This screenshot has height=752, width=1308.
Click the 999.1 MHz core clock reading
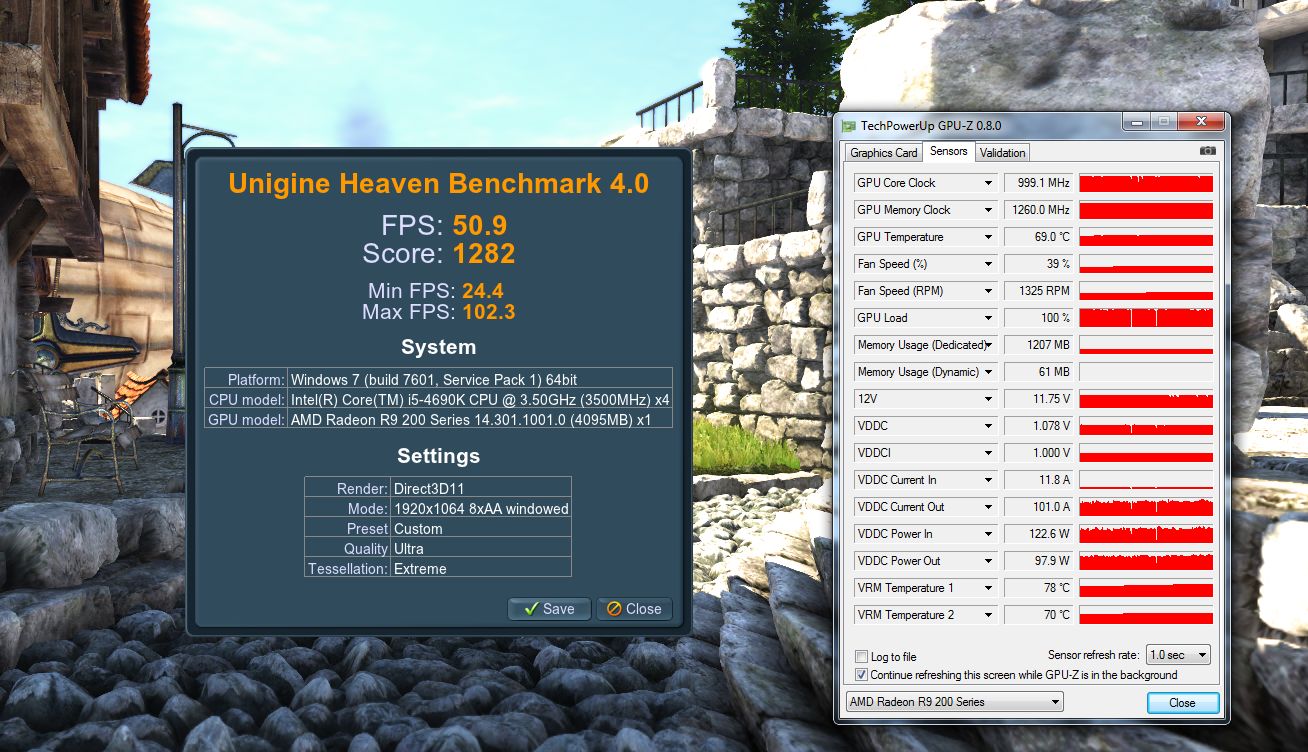point(1038,183)
